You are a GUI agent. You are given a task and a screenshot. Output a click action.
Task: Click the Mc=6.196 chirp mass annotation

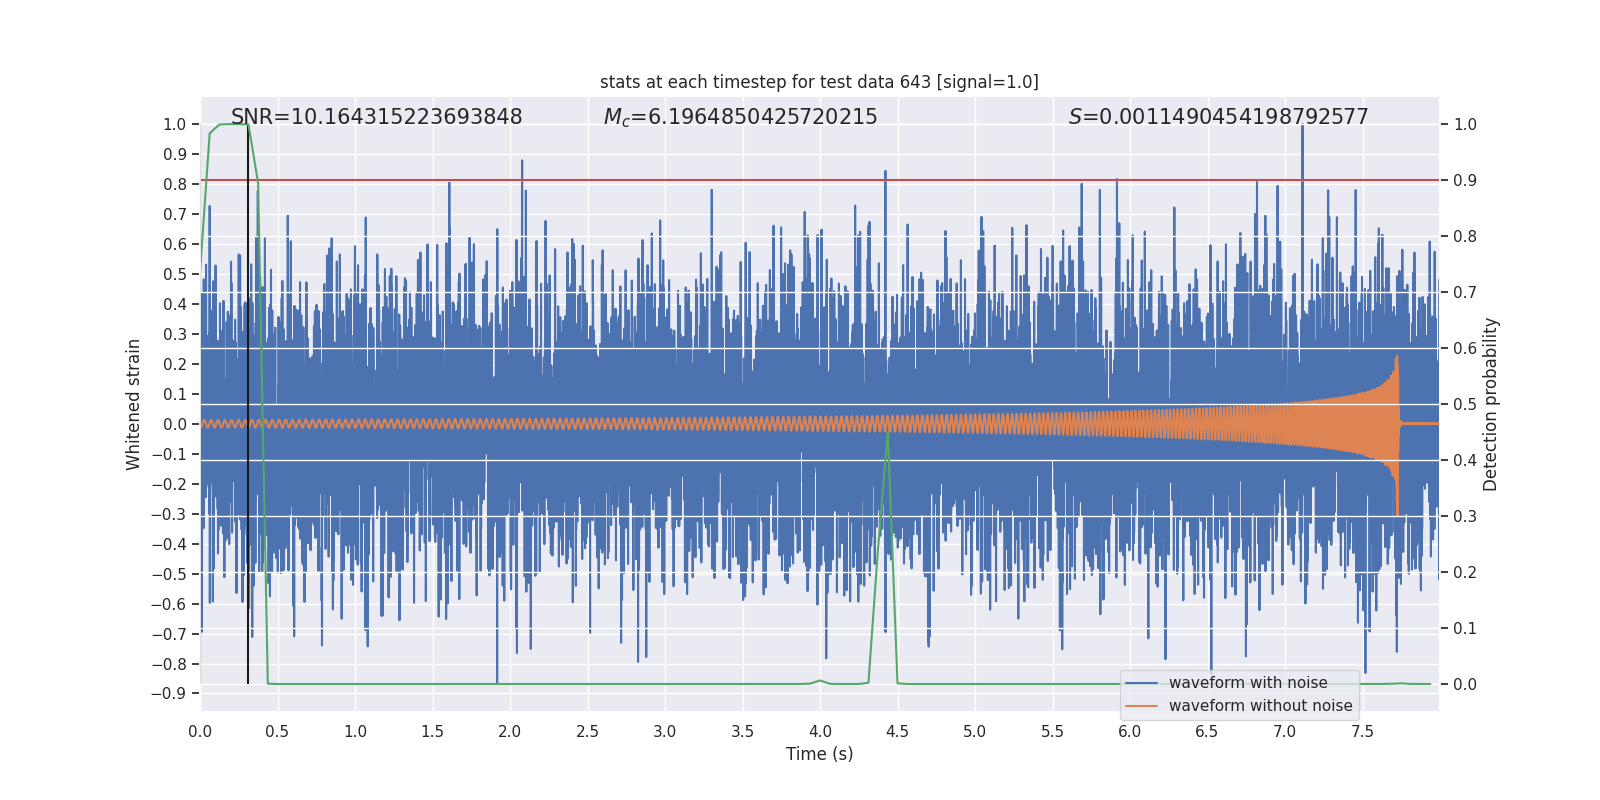tap(740, 117)
